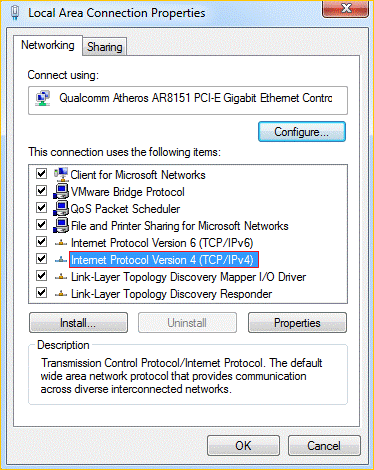Select QoS Packet Scheduler item
The height and width of the screenshot is (470, 374).
pos(125,209)
